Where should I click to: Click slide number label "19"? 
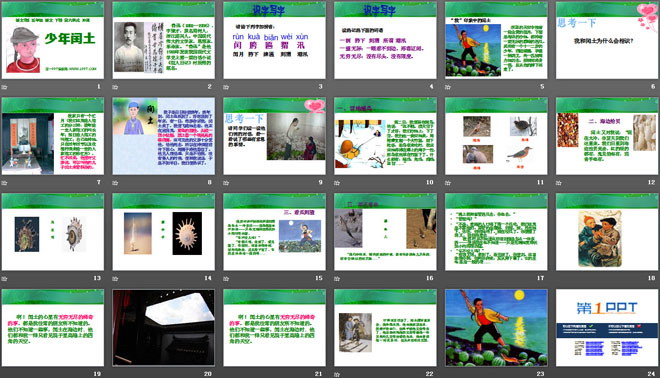click(97, 373)
